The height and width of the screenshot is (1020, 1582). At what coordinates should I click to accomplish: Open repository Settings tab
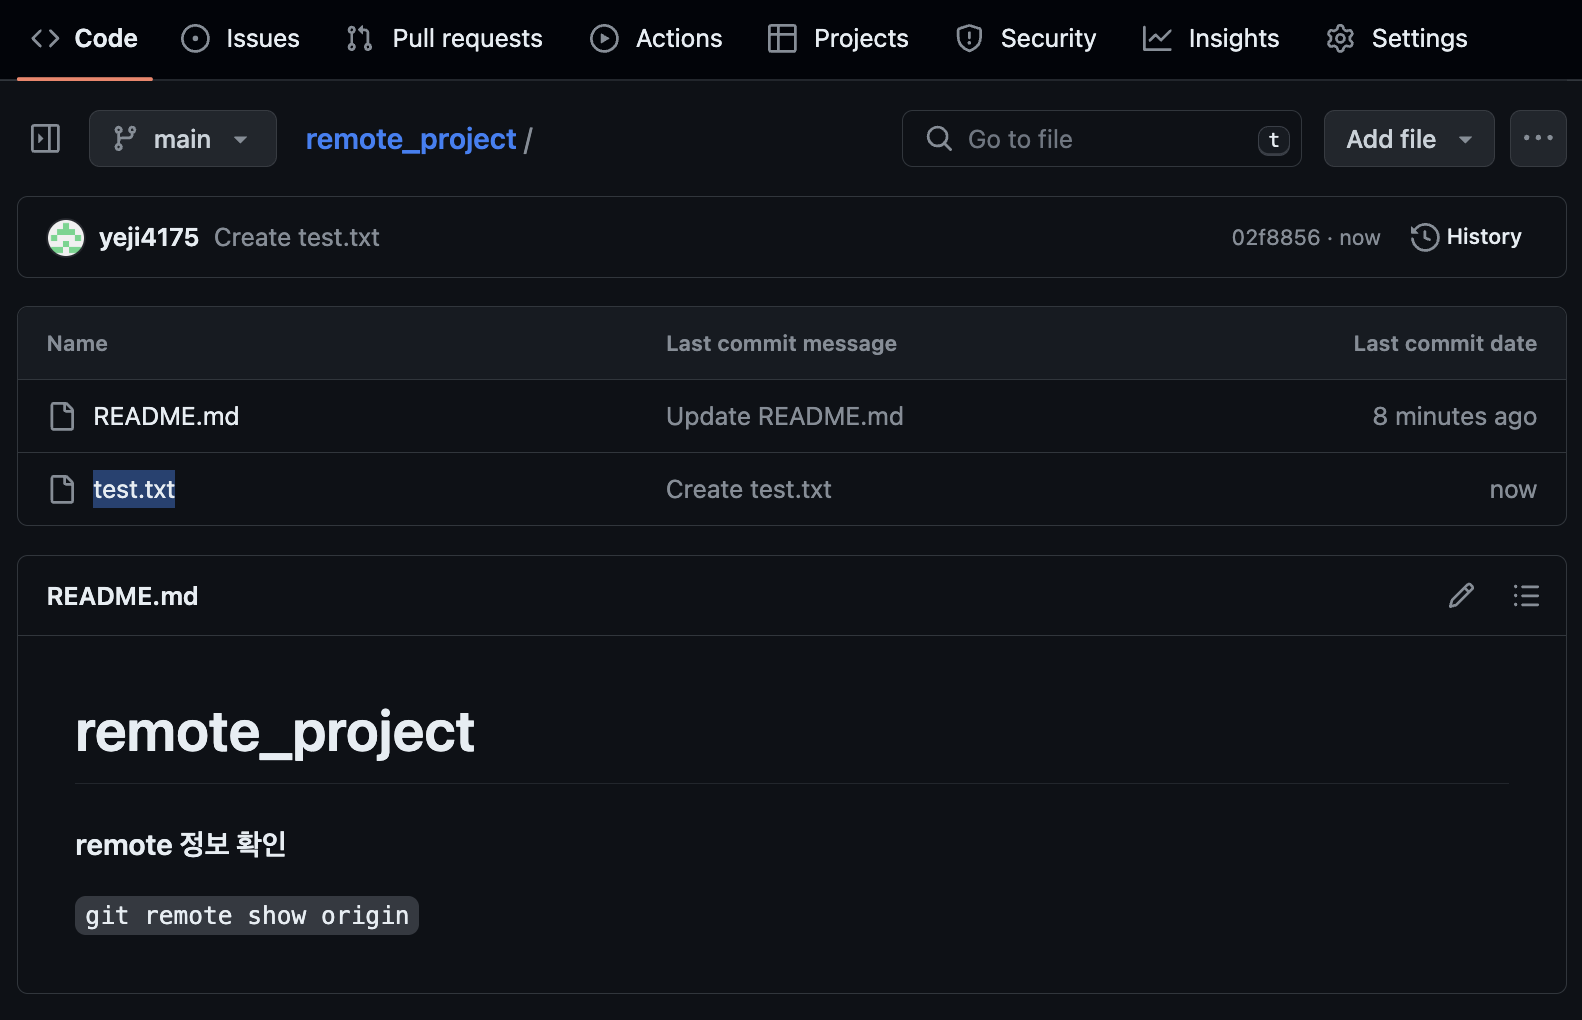point(1397,38)
